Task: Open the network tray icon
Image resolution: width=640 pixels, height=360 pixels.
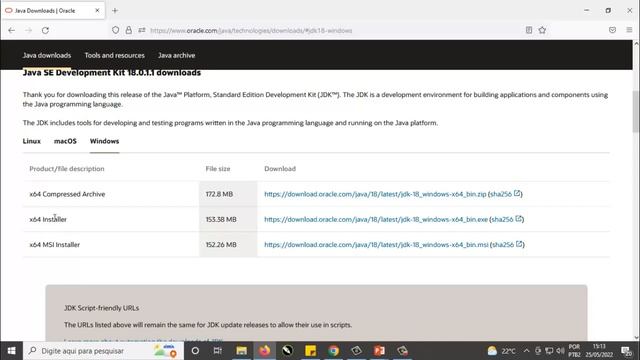Action: pos(549,351)
